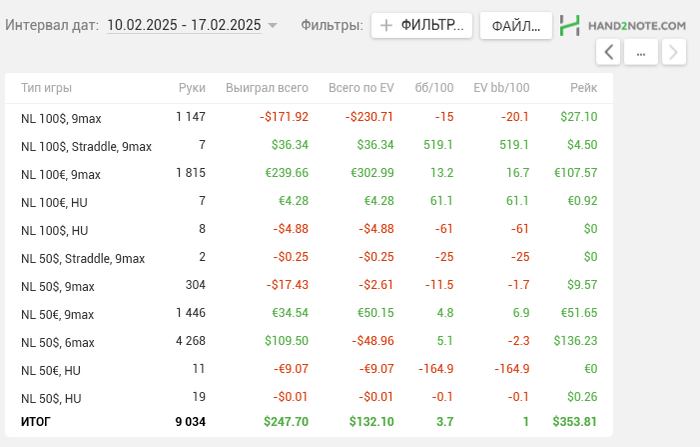Open the ellipsis more-options button
700x447 pixels.
coord(640,53)
